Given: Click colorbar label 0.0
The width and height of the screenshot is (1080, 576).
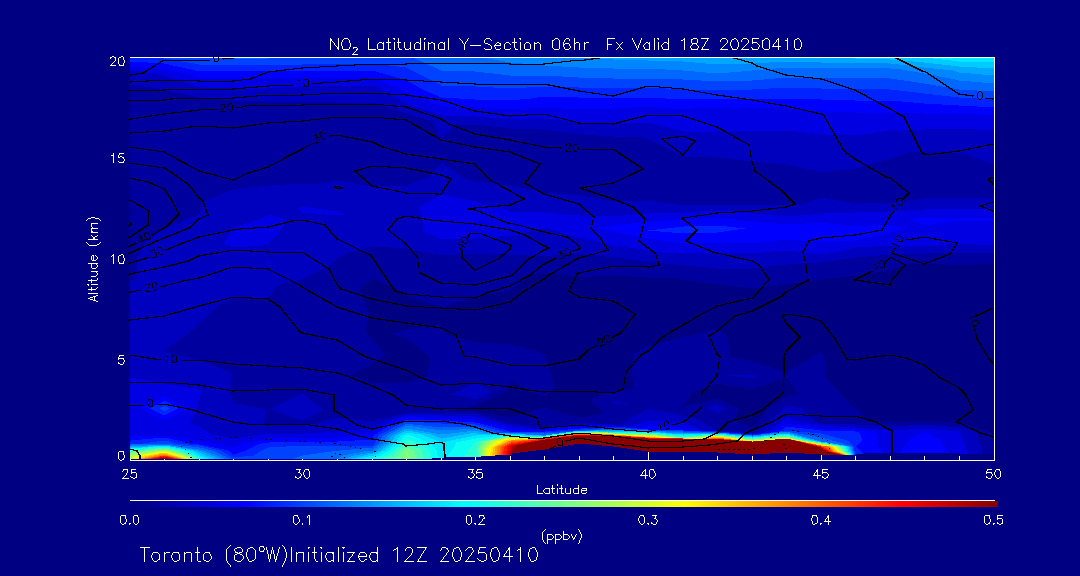Looking at the screenshot, I should pos(129,520).
